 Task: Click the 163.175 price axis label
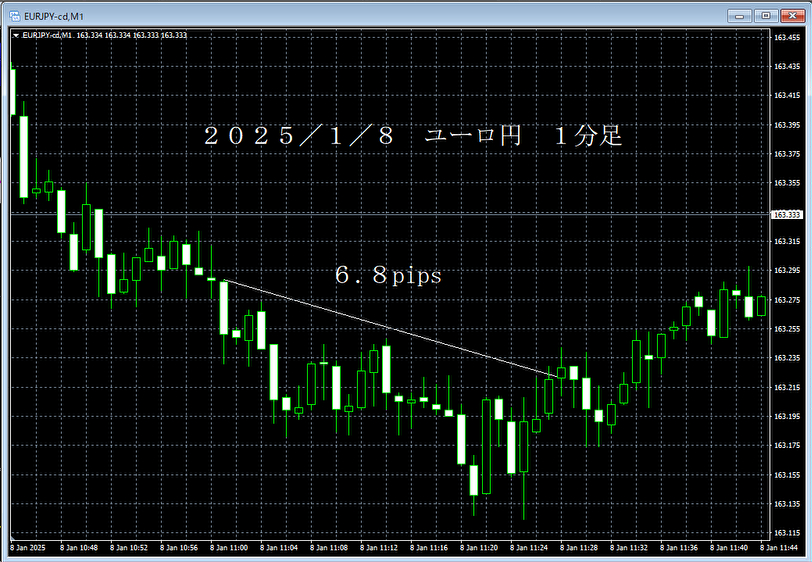tap(787, 445)
